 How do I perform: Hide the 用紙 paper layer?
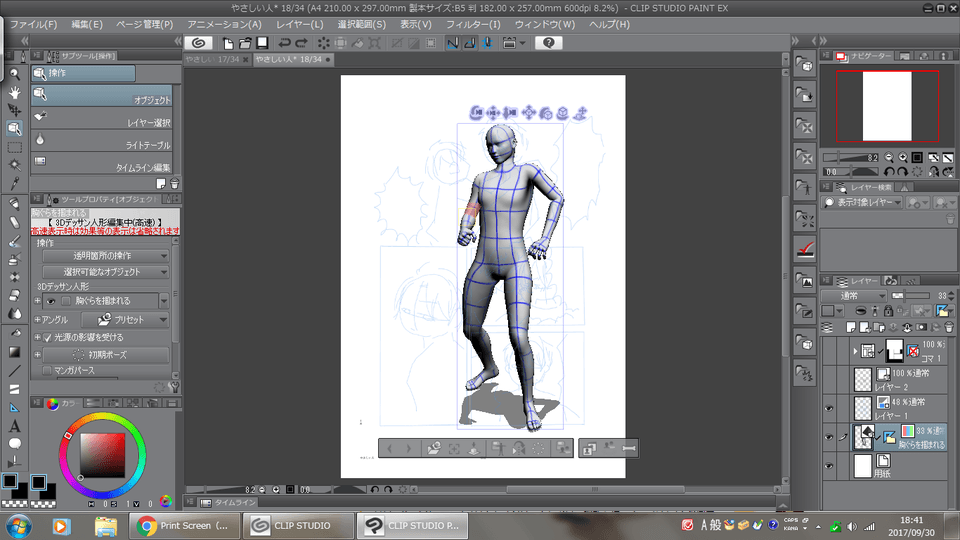[830, 466]
